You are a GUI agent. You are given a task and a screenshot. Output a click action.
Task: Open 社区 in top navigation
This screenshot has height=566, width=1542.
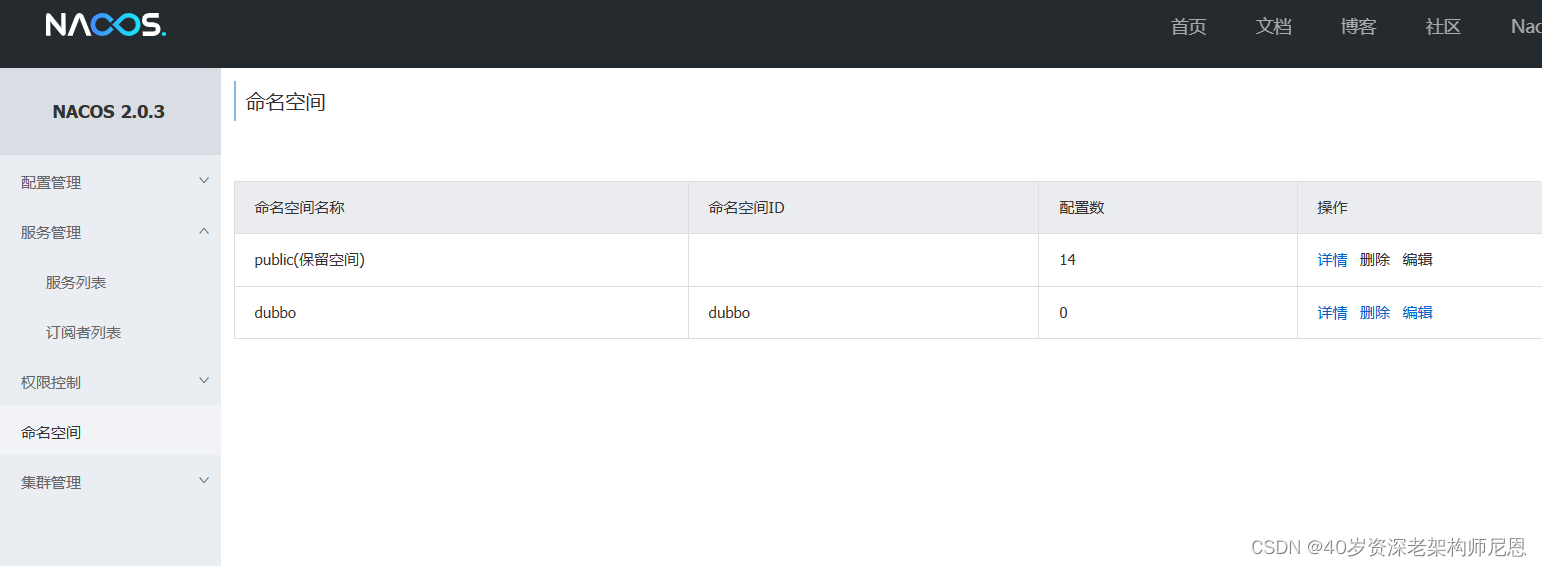(x=1444, y=27)
